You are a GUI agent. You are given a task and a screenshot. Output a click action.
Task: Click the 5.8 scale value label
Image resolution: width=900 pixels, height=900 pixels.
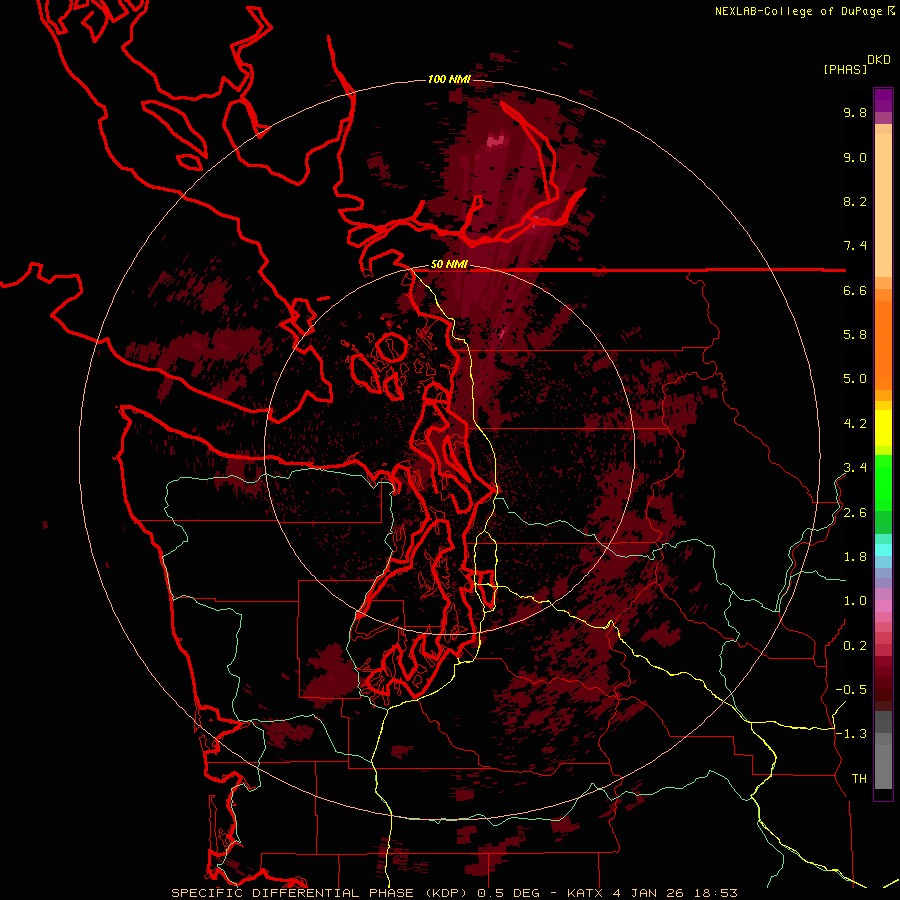[x=855, y=335]
